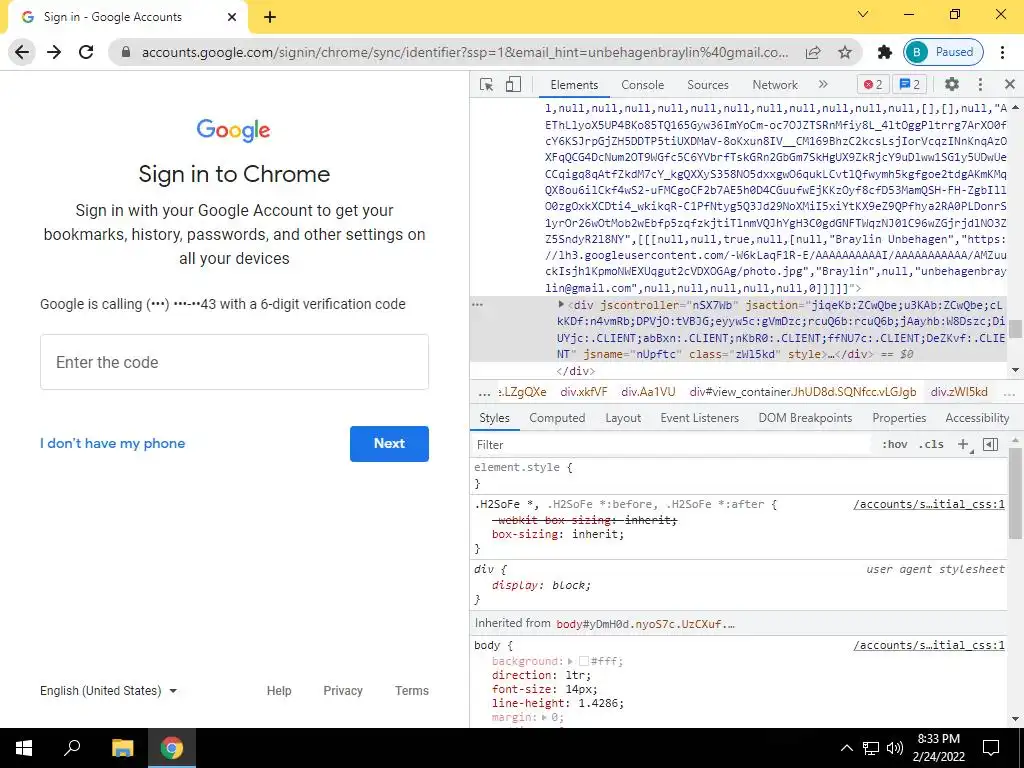The height and width of the screenshot is (768, 1024).
Task: Open the Styles pane tab
Action: [494, 418]
